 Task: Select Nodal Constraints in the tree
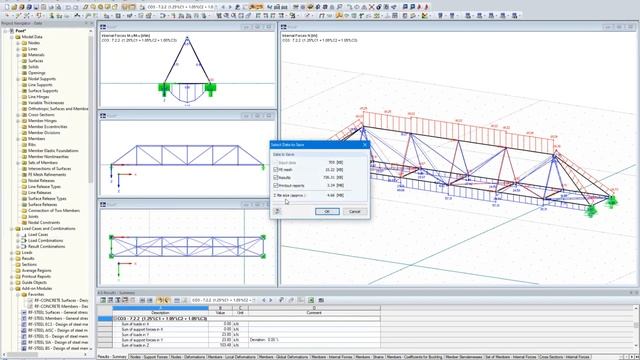[x=44, y=222]
